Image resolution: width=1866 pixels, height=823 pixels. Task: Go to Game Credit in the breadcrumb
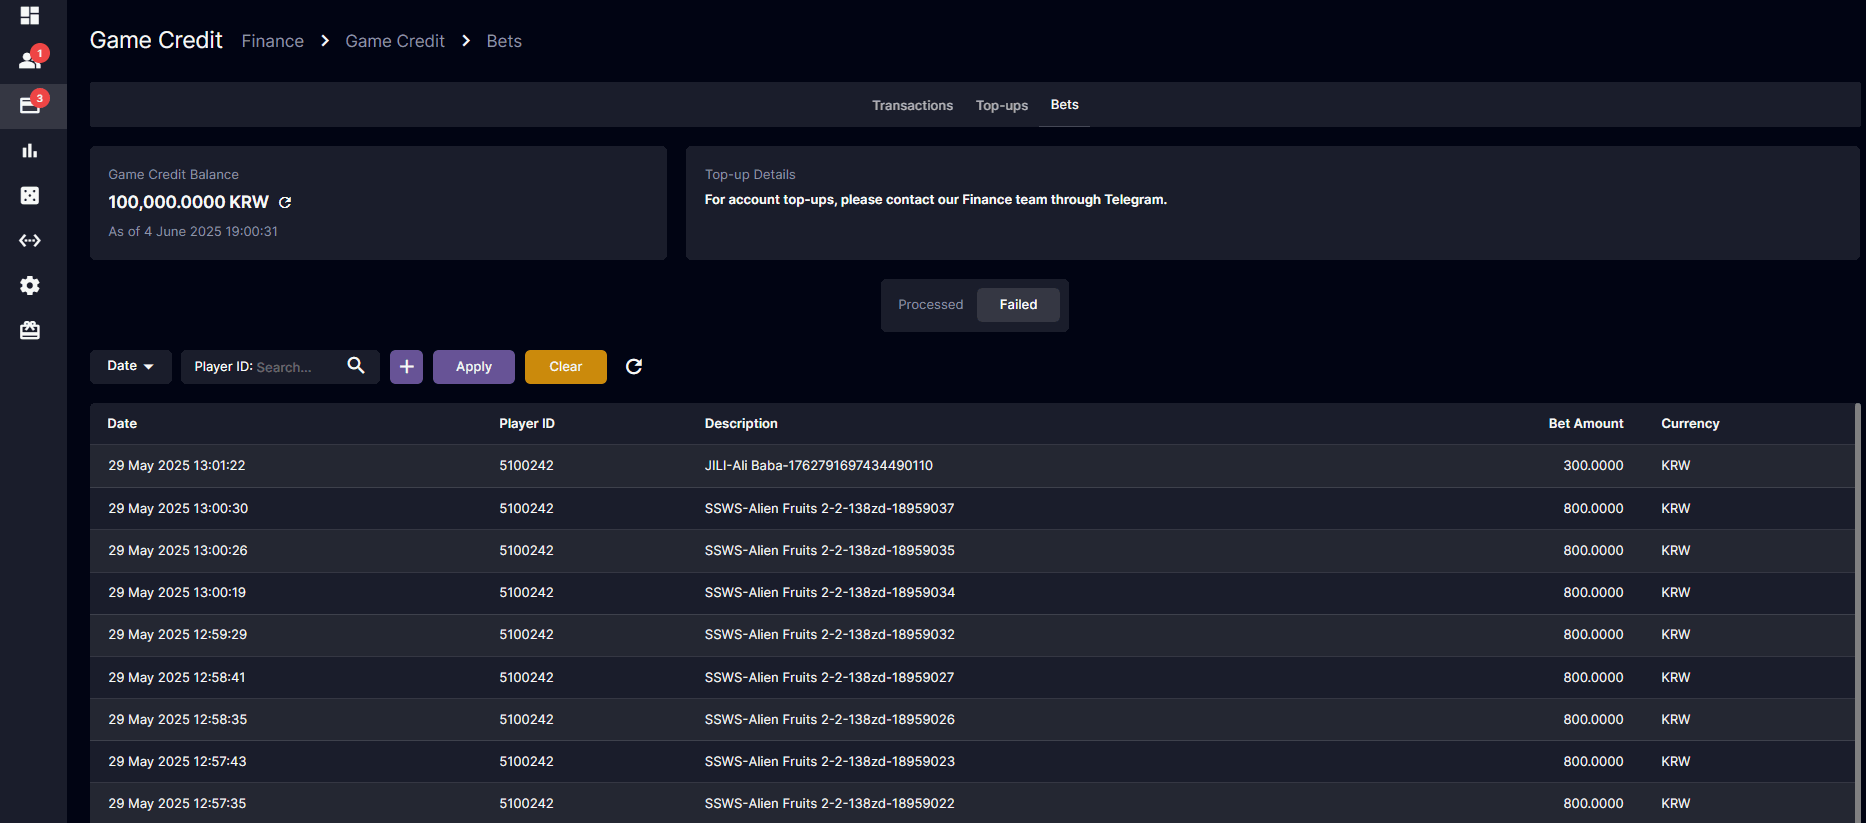coord(395,41)
